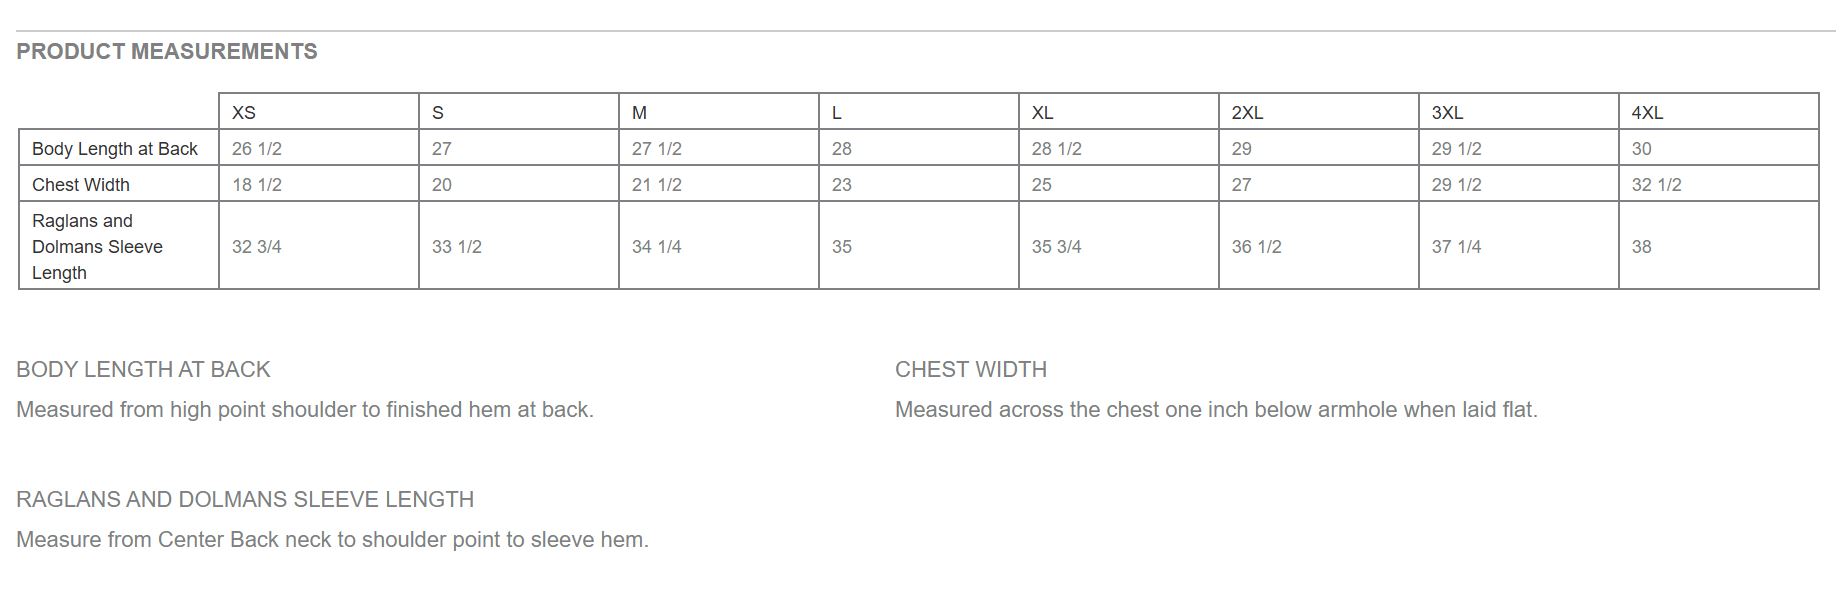Screen dimensions: 1847x608
Task: Click the Center Back neck measurement description
Action: (x=332, y=540)
